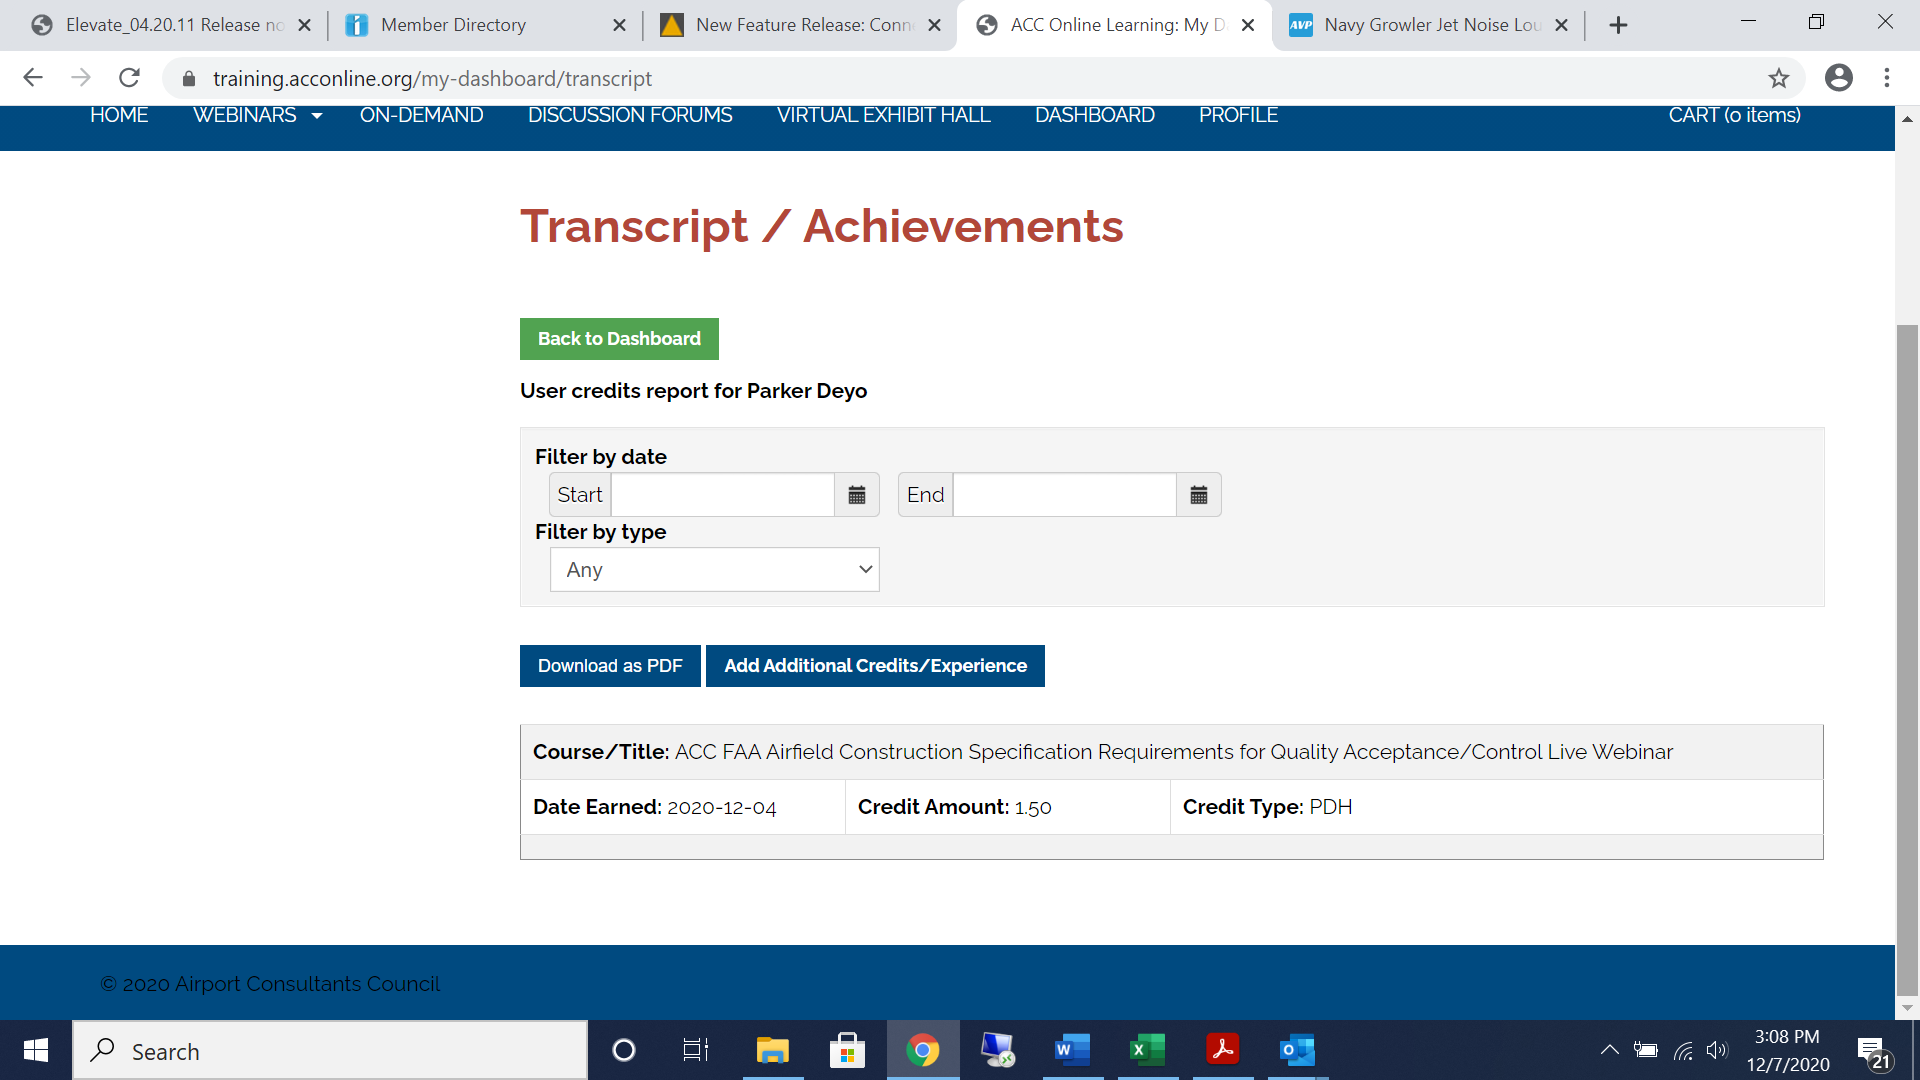Close the Elevate_04.20.11 Release tab
Screen dimensions: 1920x1080
(305, 25)
